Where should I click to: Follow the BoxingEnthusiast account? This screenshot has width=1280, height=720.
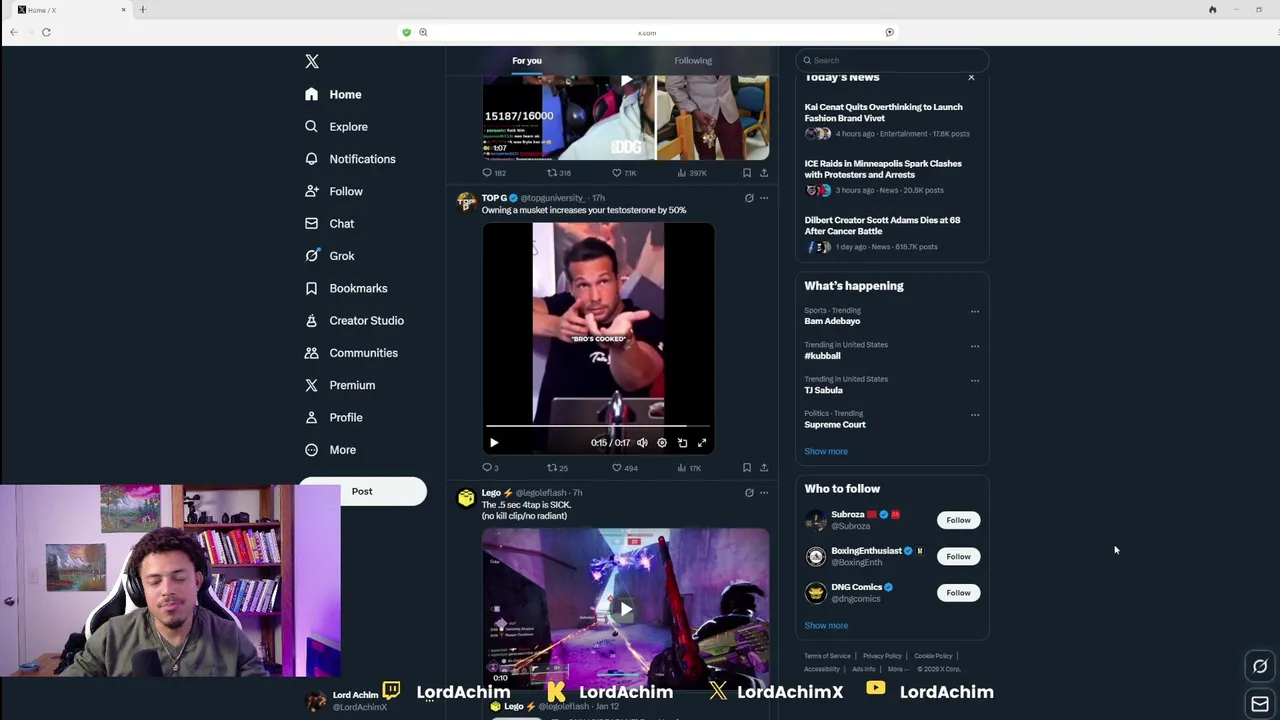958,556
